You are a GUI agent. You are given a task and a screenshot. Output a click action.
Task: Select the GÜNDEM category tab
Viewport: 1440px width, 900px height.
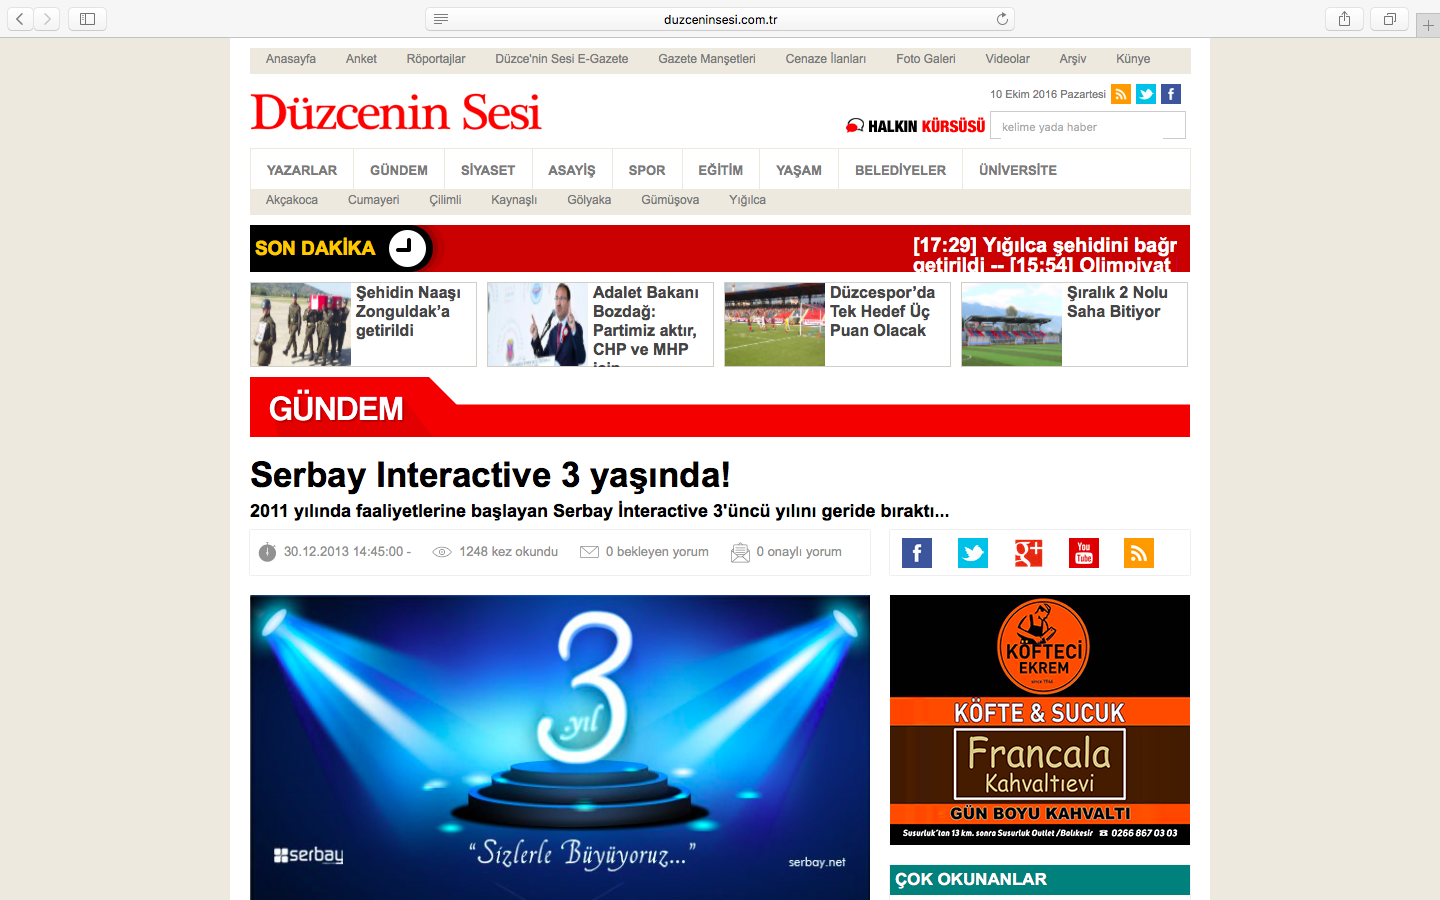pos(399,170)
